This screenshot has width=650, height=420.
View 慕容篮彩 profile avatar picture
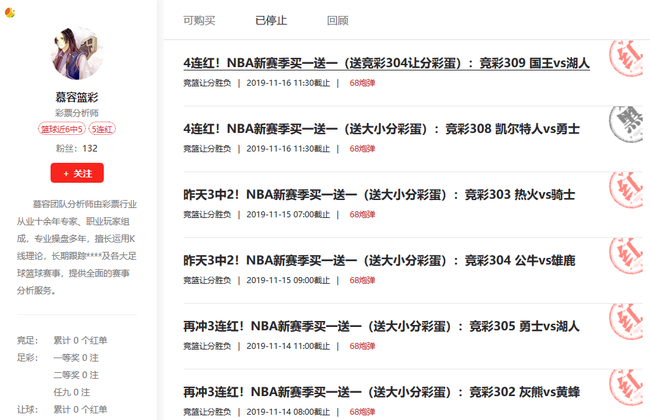(x=77, y=53)
